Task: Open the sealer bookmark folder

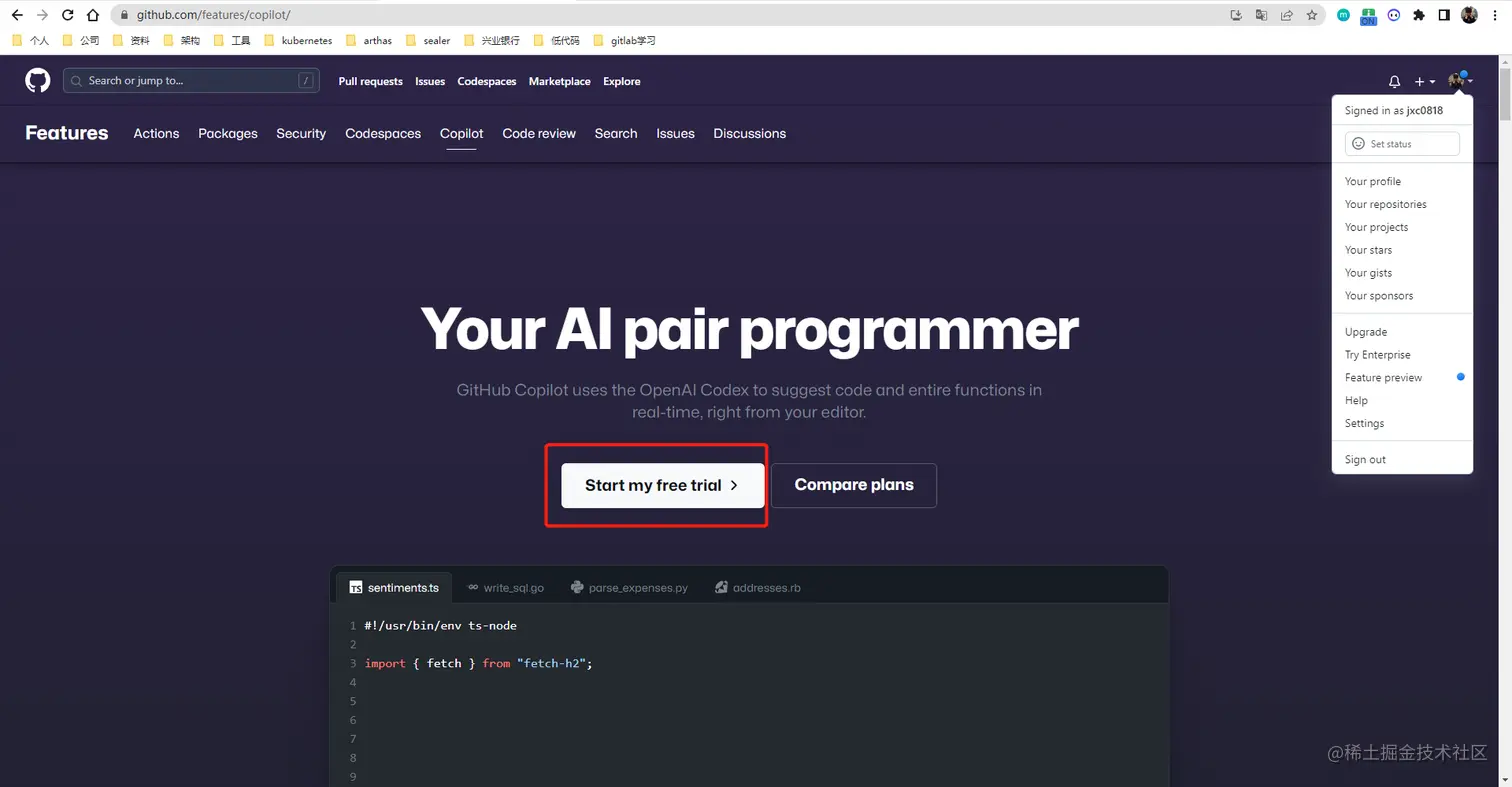Action: (428, 41)
